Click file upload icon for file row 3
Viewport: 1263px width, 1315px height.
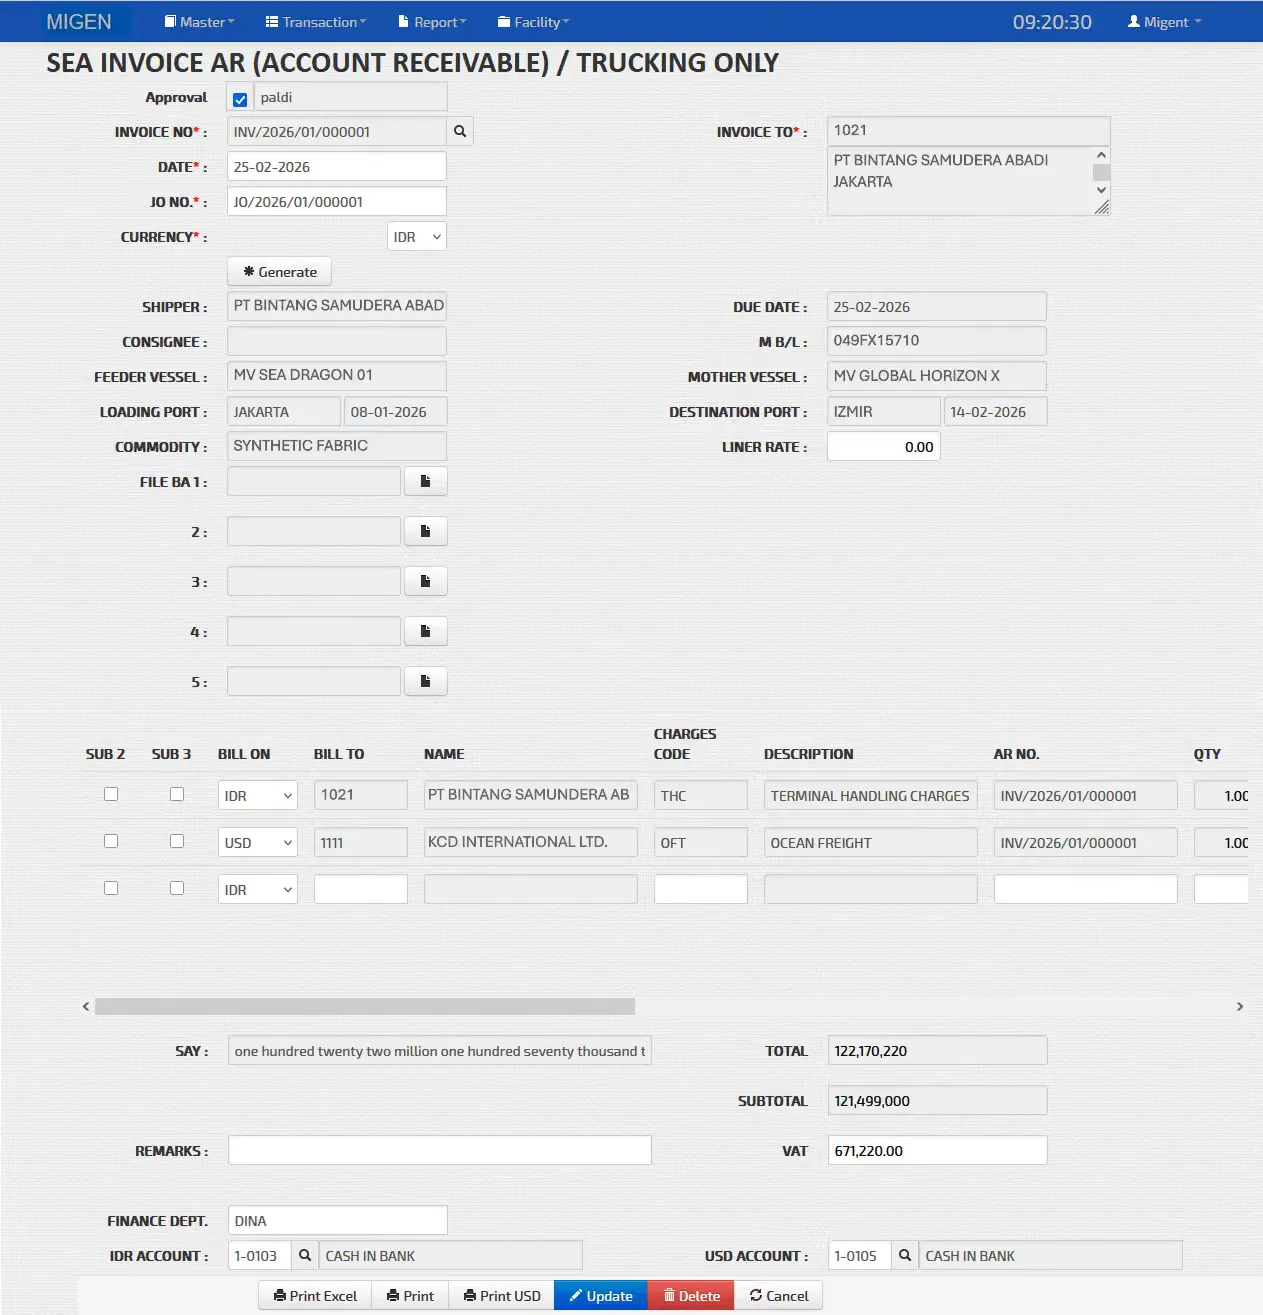(425, 581)
